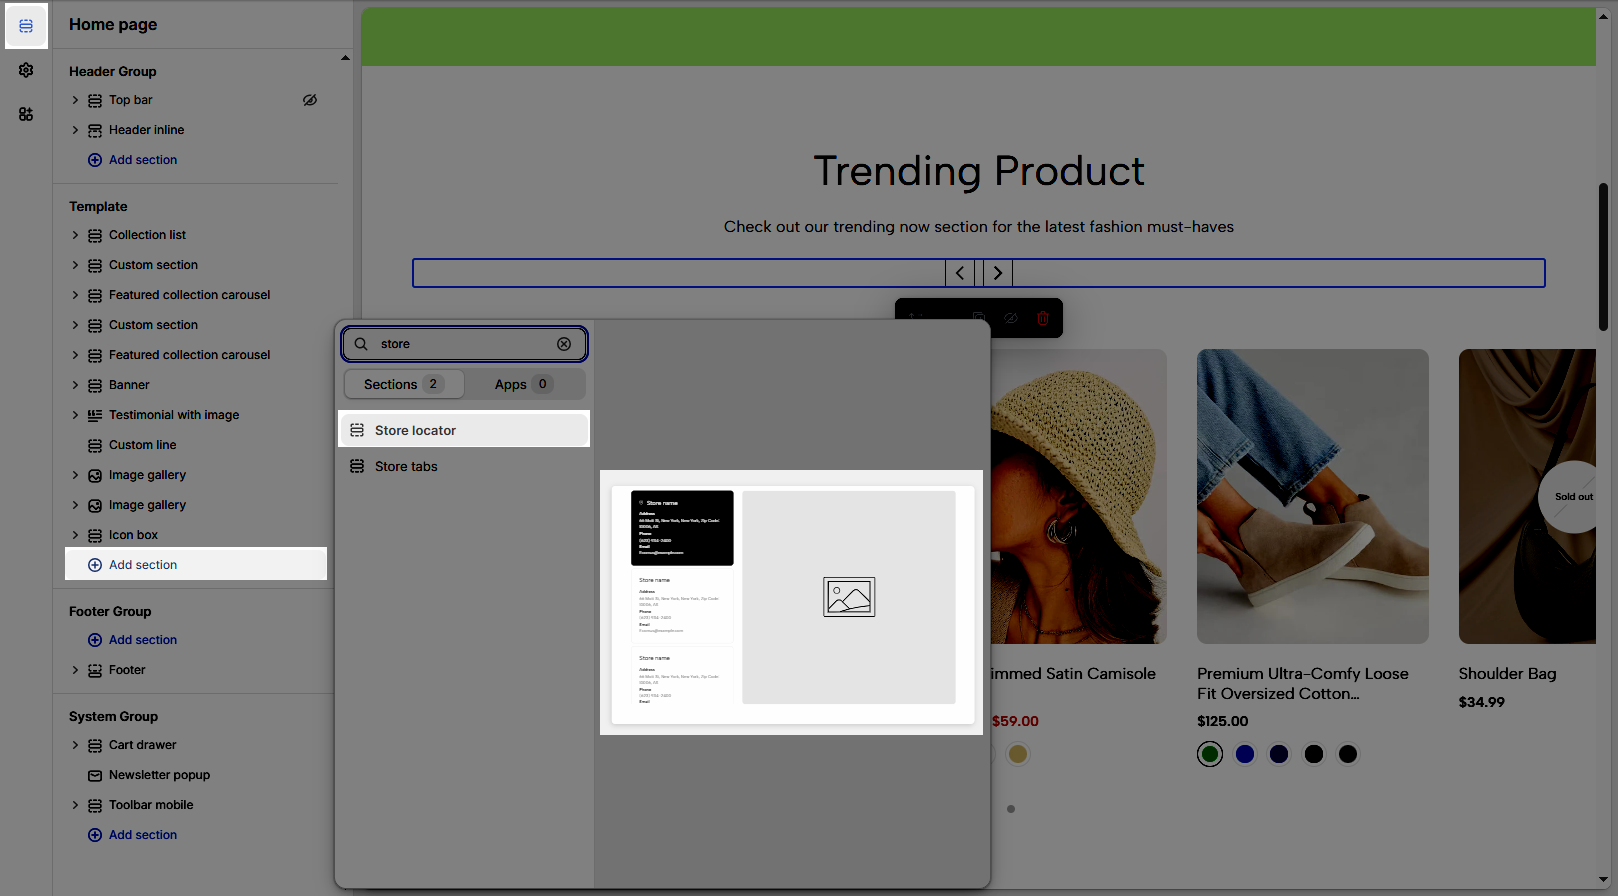Click the magnifier icon in search box
The image size is (1618, 896).
tap(361, 344)
